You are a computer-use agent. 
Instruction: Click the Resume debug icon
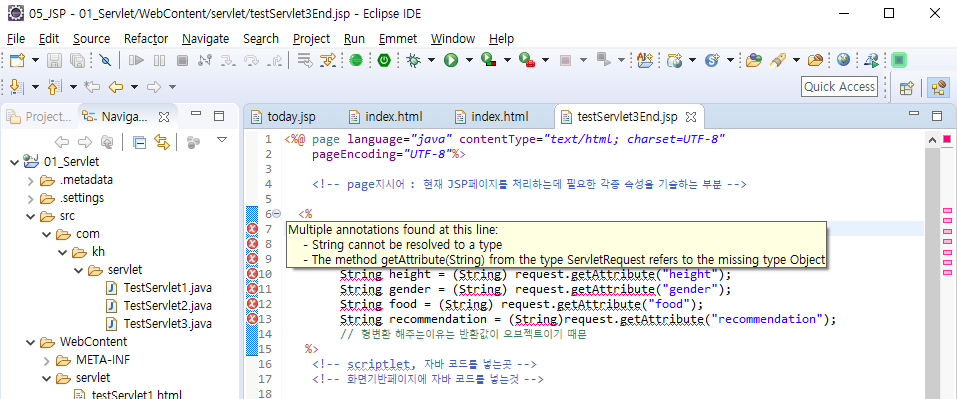(136, 60)
